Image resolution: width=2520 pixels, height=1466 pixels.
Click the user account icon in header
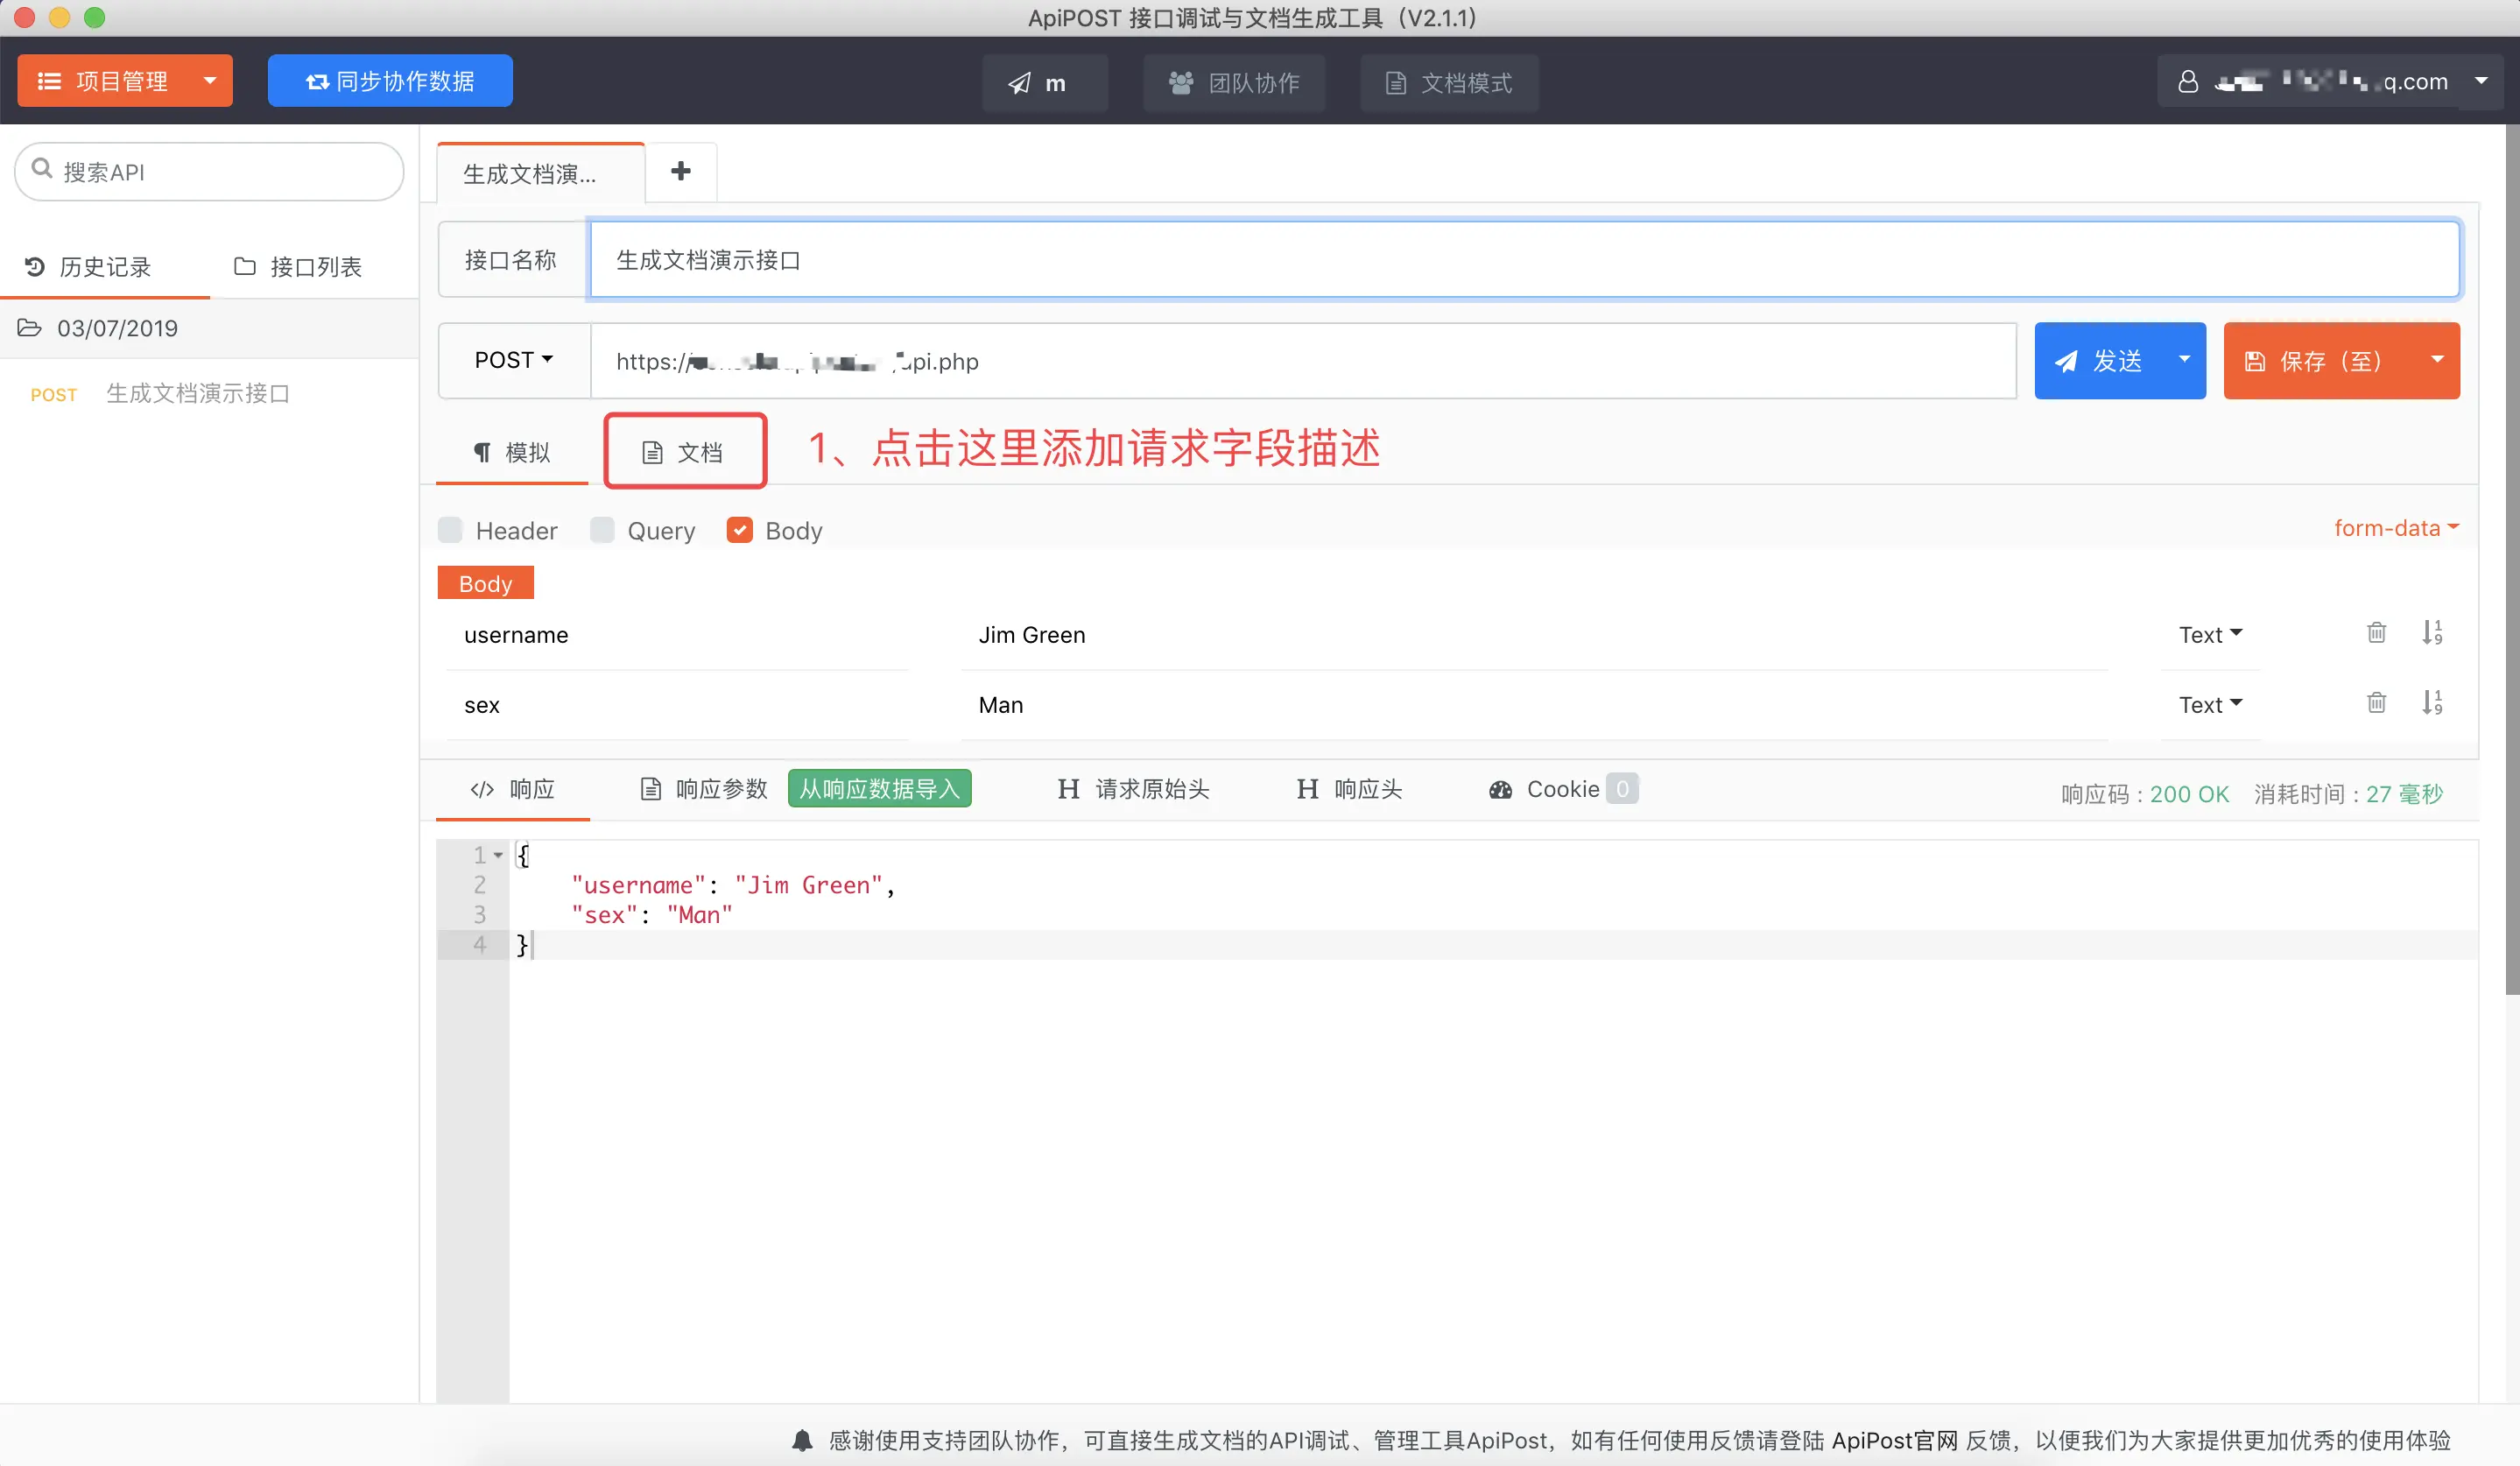click(2188, 82)
